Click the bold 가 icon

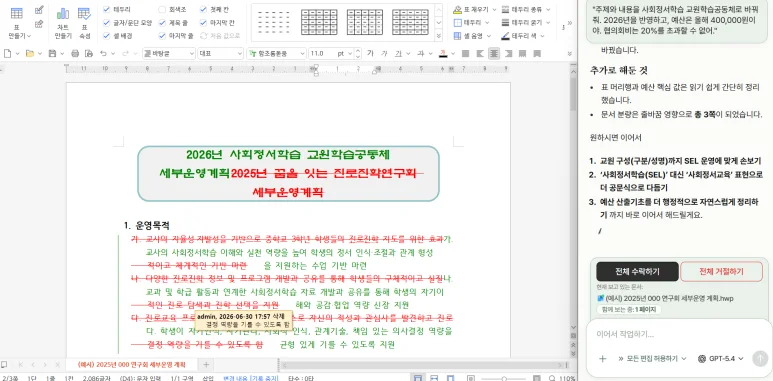point(370,53)
